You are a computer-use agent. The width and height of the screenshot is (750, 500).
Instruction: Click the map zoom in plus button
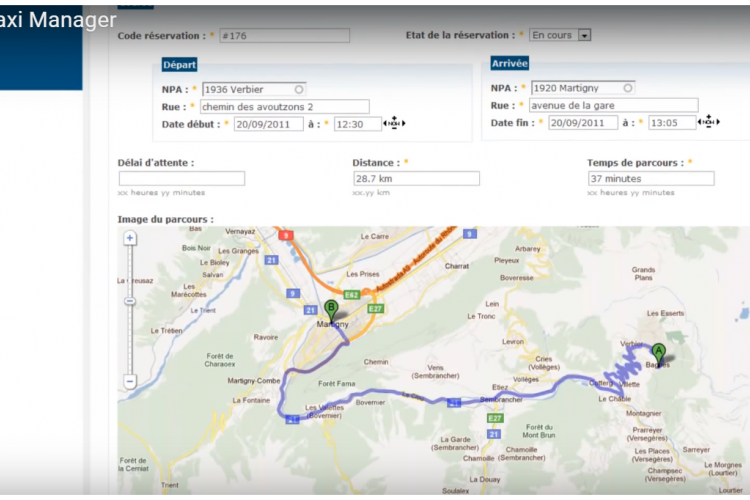click(x=130, y=238)
